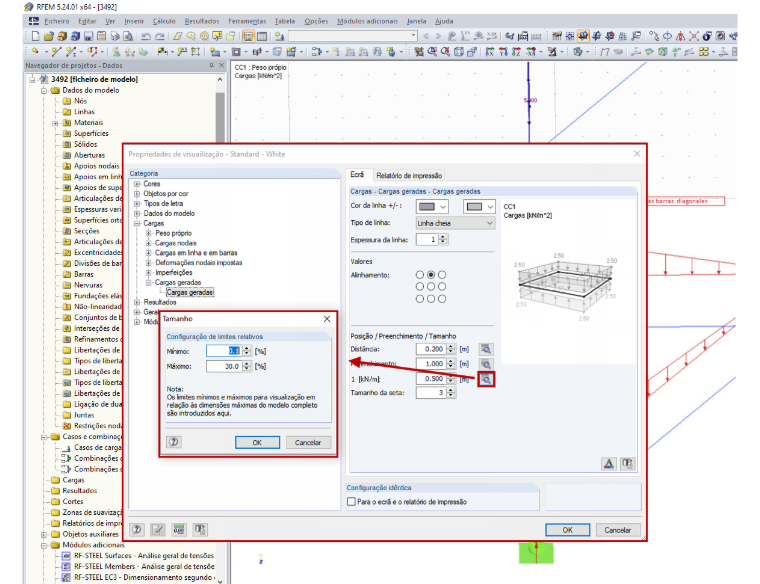
Task: Click the units and decimals icon at dialog bottom
Action: 179,529
